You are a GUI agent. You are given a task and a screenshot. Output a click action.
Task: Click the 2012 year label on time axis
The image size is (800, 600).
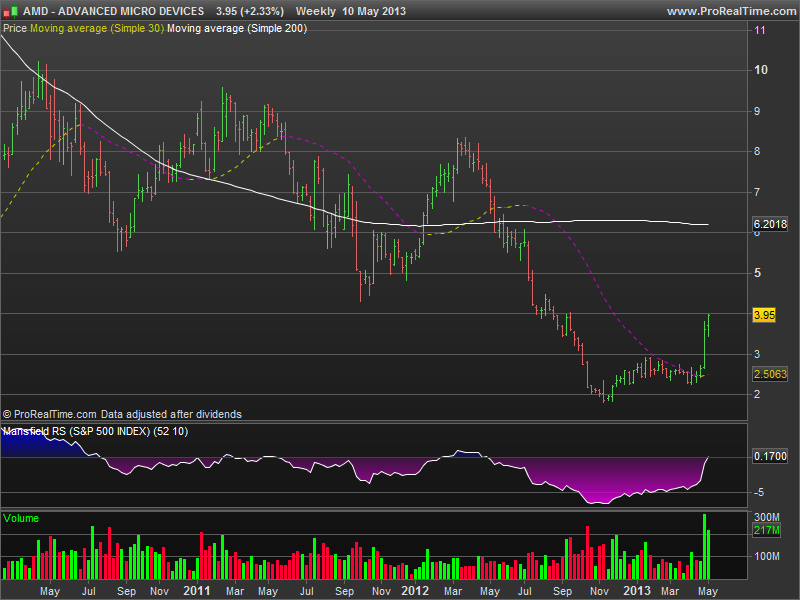tap(415, 591)
